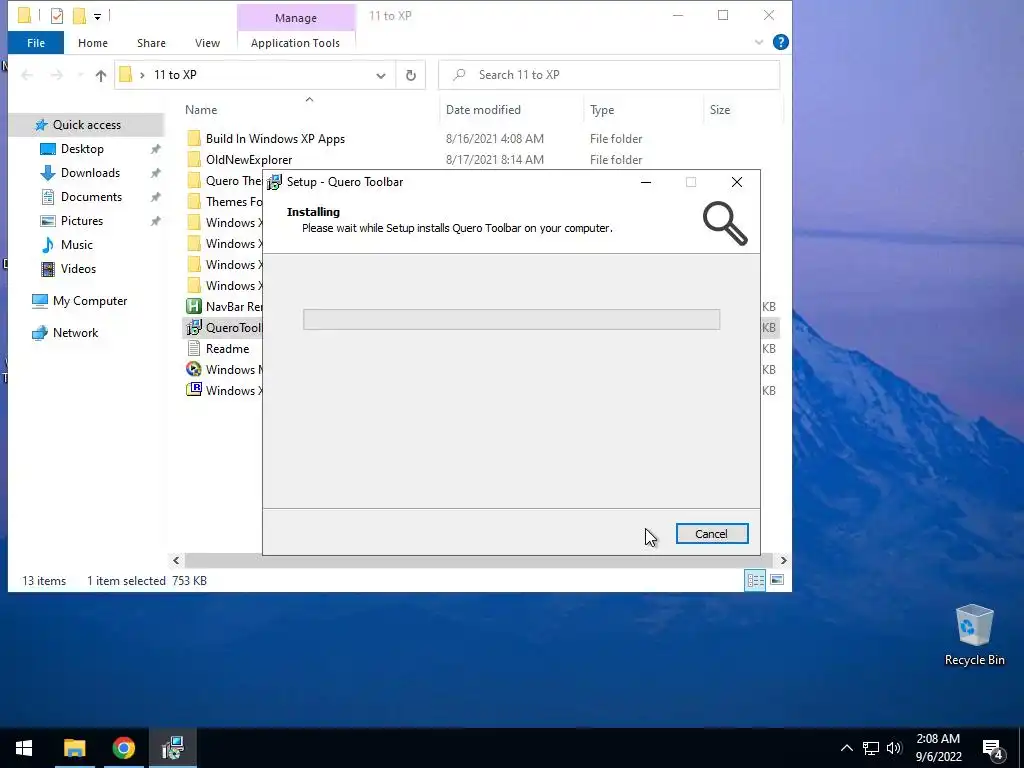Switch to details view layout
1024x768 pixels.
click(756, 580)
